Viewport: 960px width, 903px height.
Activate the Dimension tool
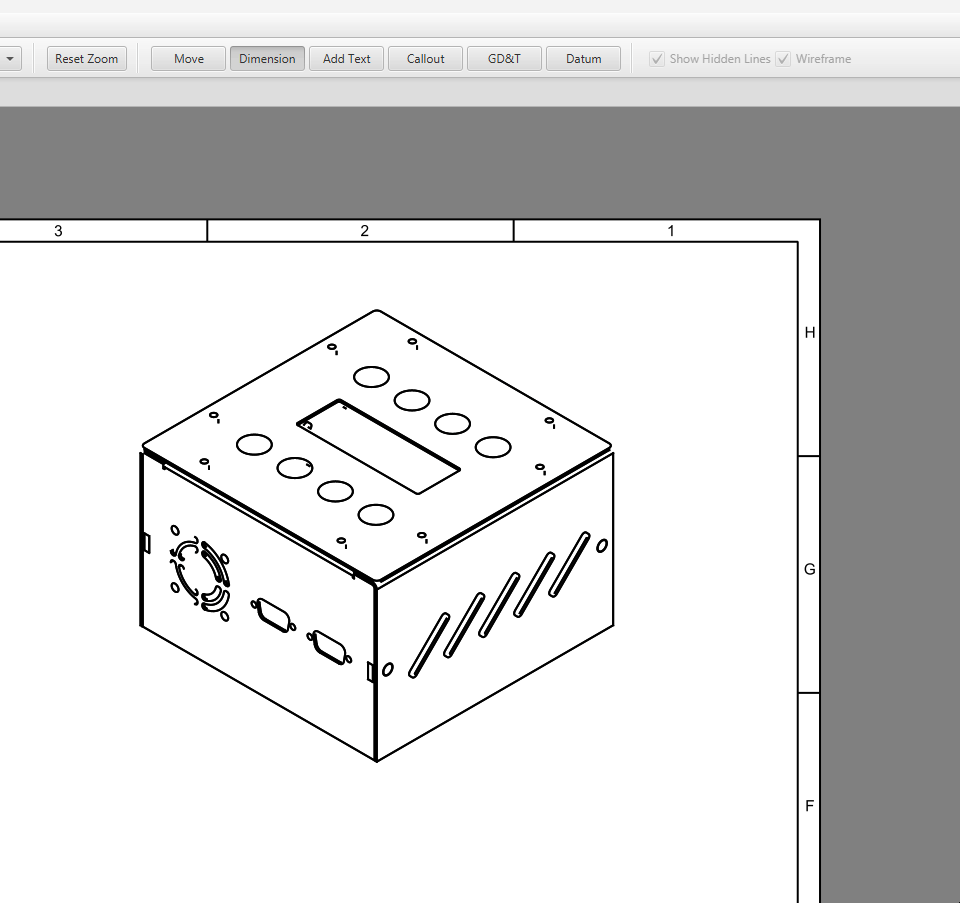[267, 59]
